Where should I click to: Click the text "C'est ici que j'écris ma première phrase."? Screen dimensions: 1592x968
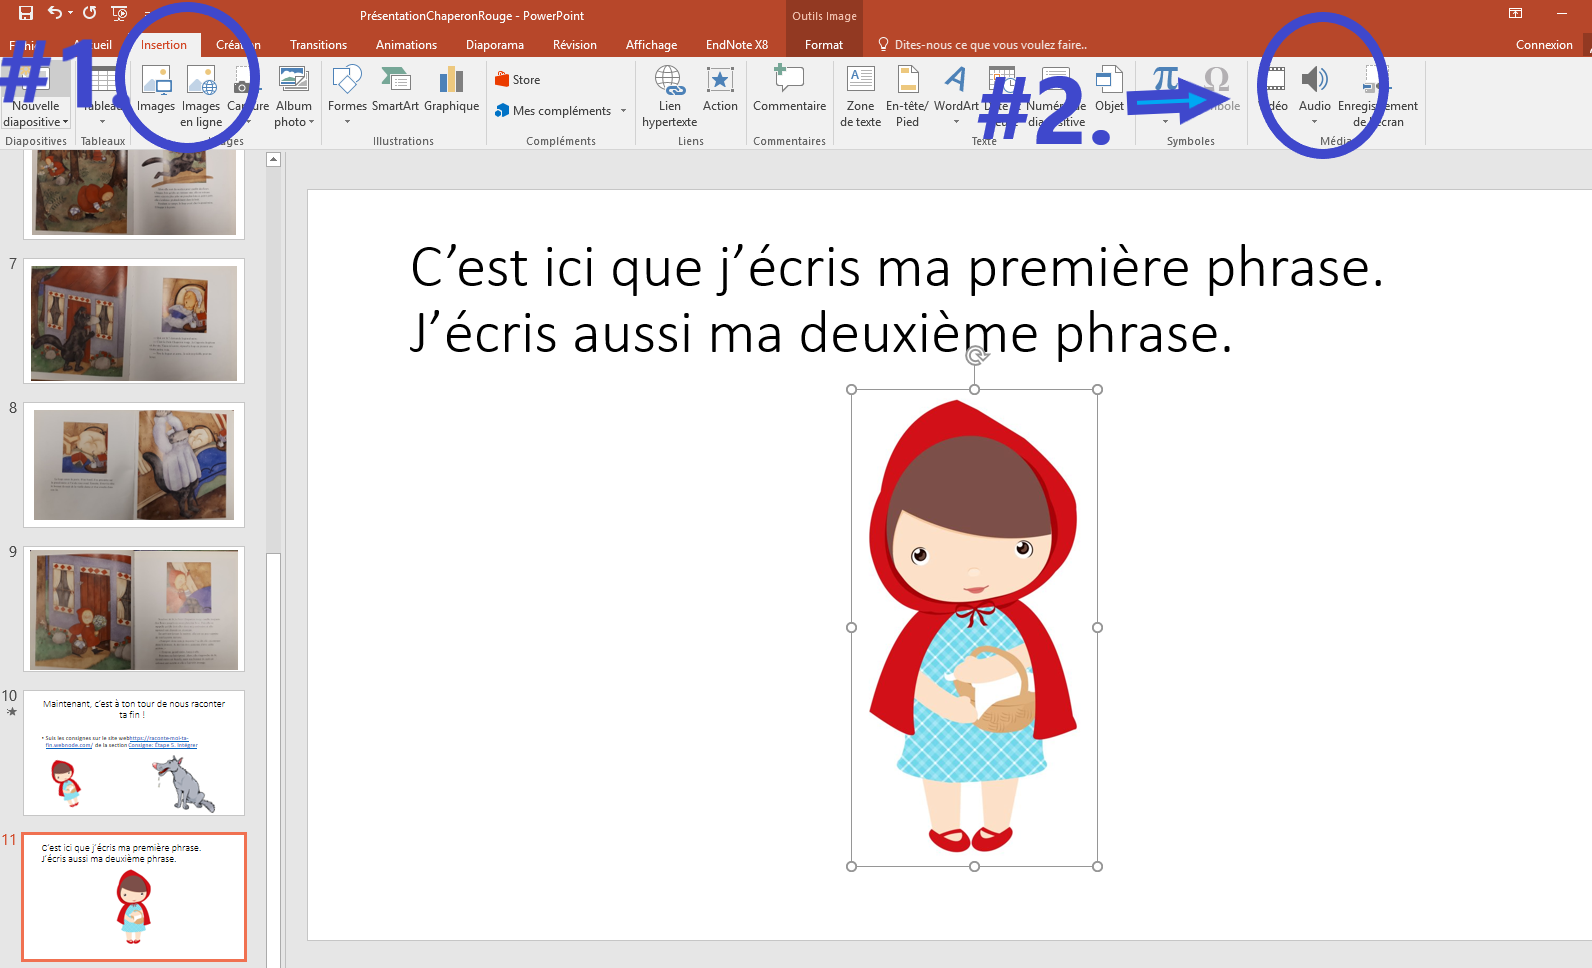tap(897, 268)
